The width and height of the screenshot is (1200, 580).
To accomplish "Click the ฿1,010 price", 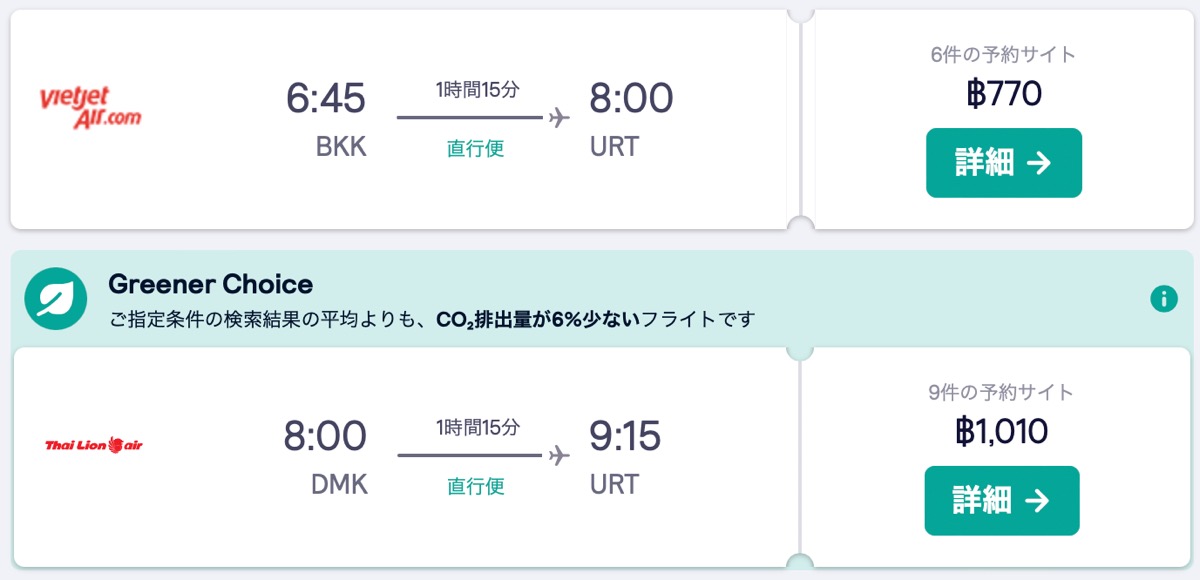I will (x=1002, y=432).
